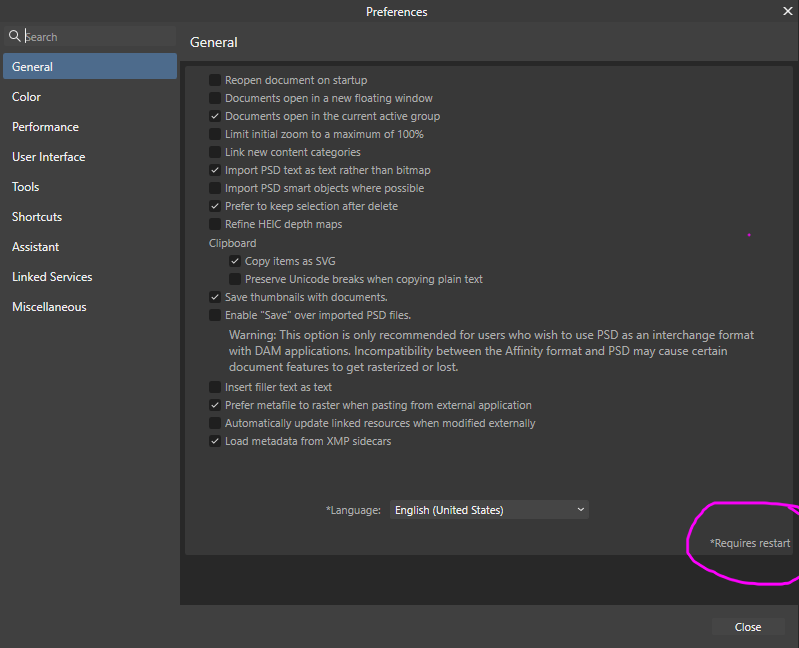Click the General heading text
This screenshot has height=648, width=799.
[214, 42]
